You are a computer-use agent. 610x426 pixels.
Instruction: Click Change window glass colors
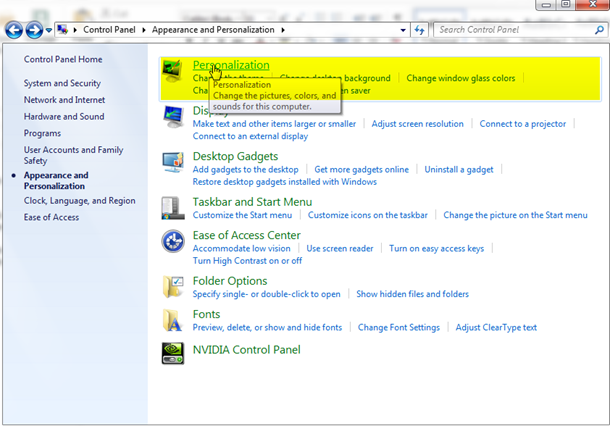pos(461,78)
